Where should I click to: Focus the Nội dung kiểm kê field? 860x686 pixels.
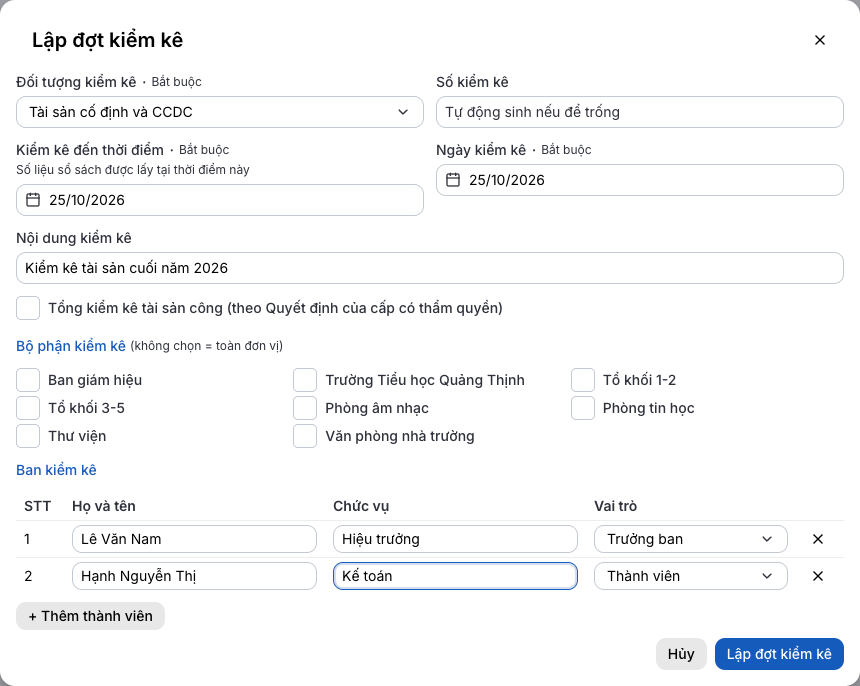coord(429,268)
